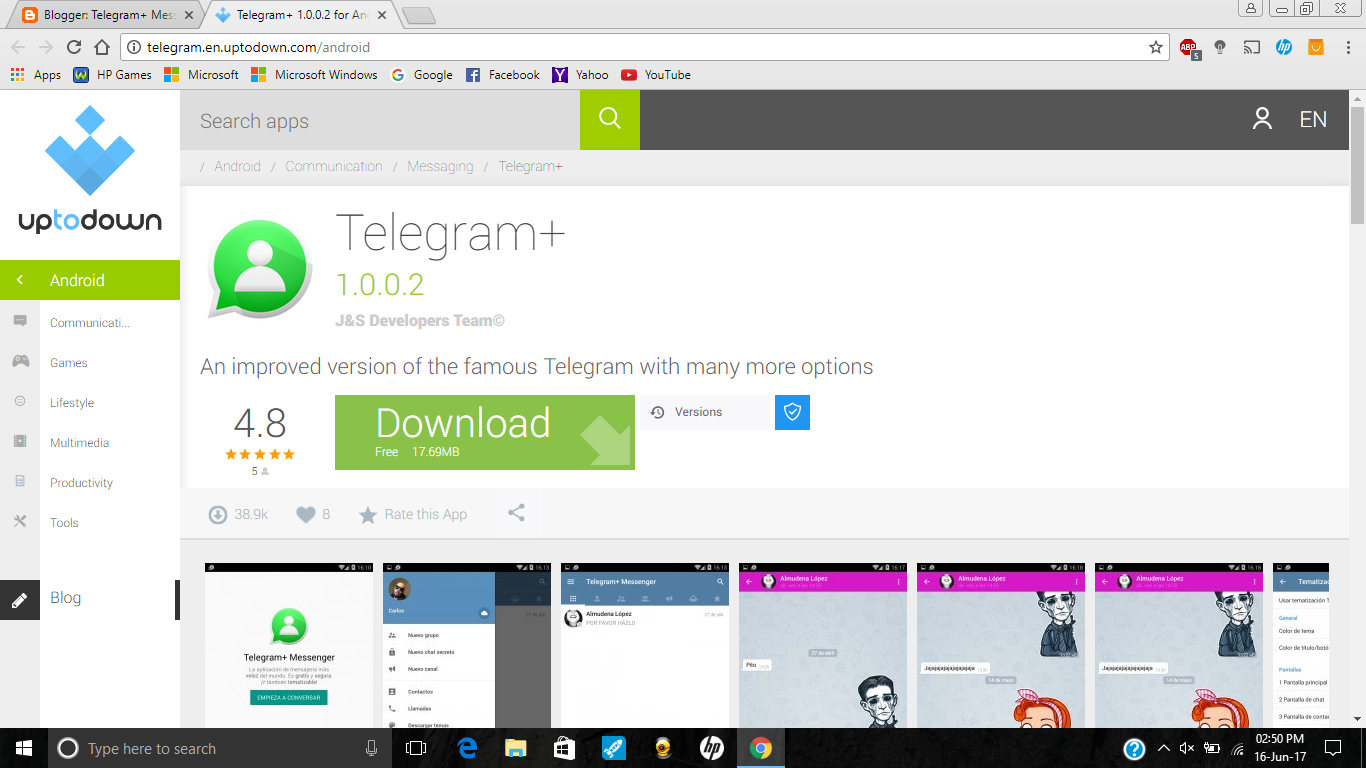Viewport: 1366px width, 768px height.
Task: Click the Telegram+ breadcrumb
Action: pyautogui.click(x=530, y=166)
